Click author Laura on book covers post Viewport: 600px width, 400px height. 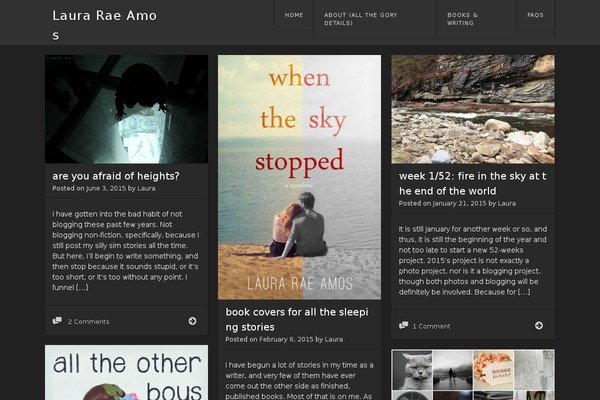click(334, 339)
